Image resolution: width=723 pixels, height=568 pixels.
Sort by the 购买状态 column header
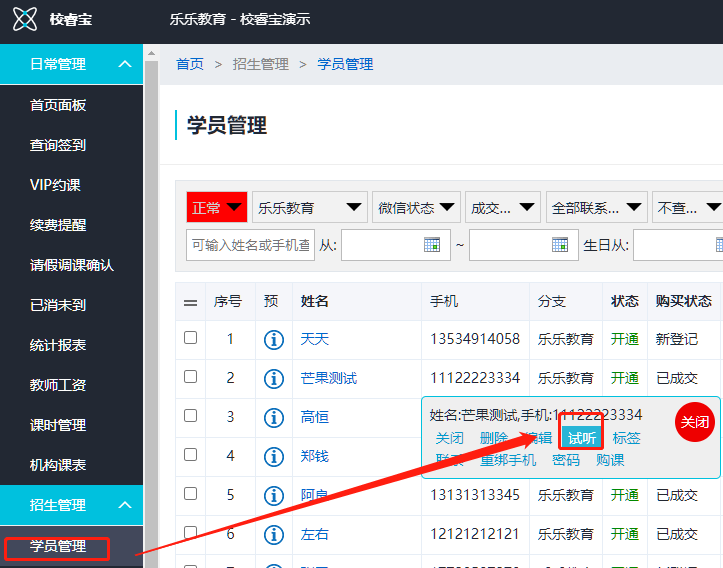coord(684,302)
